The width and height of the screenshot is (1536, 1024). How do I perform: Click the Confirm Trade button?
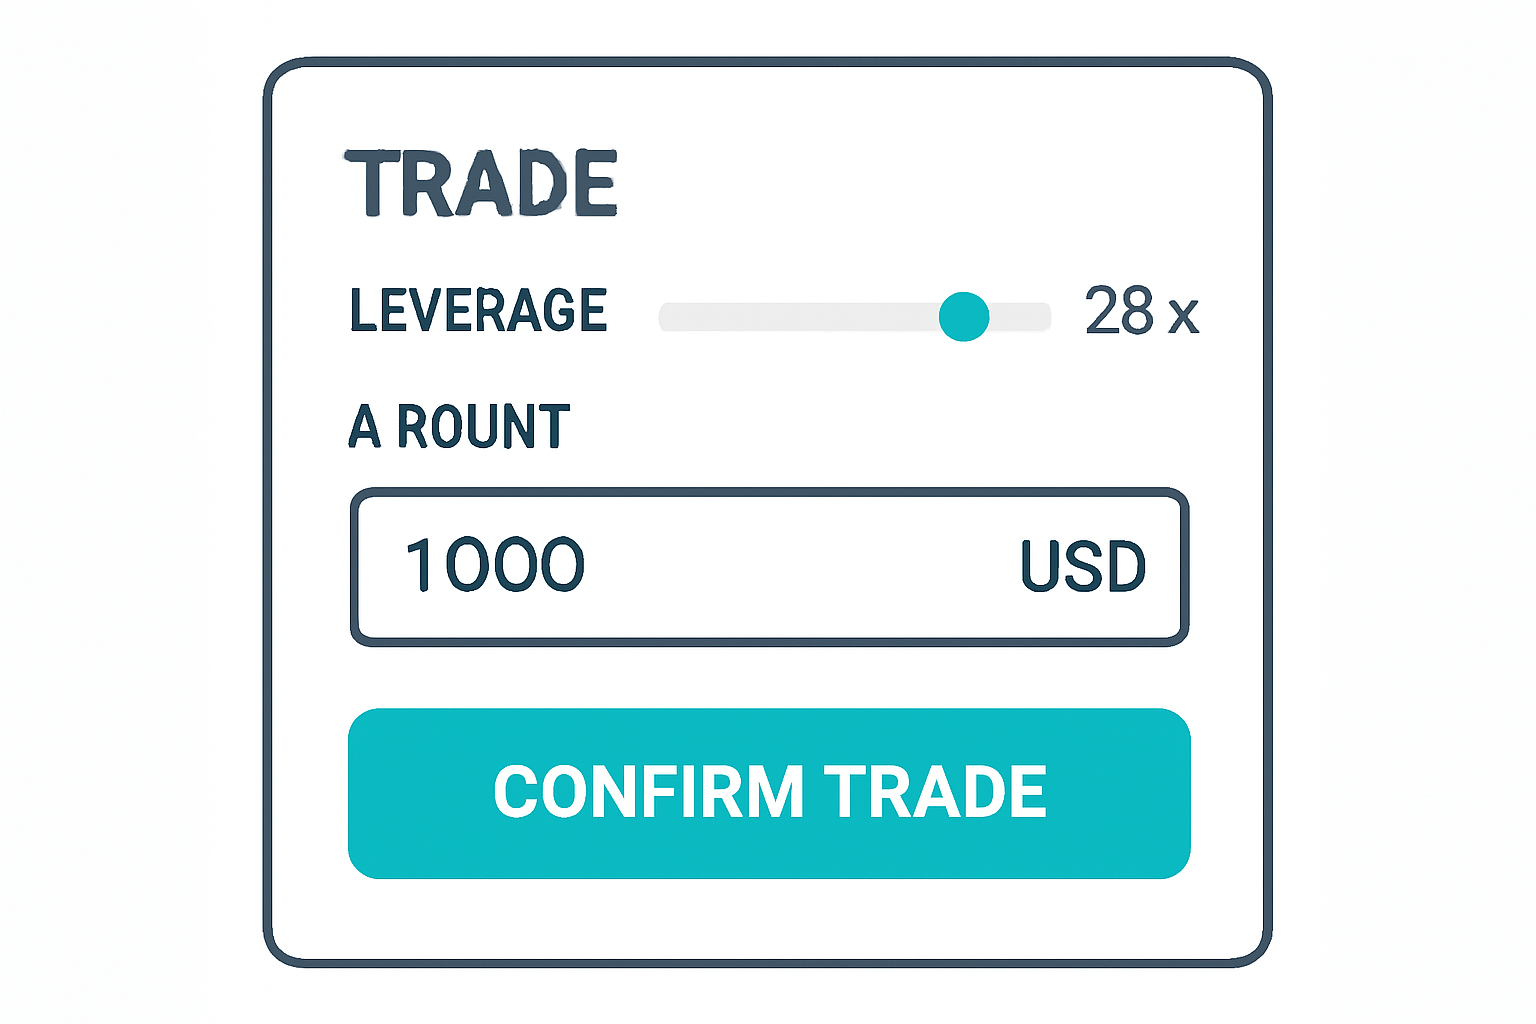pyautogui.click(x=768, y=793)
